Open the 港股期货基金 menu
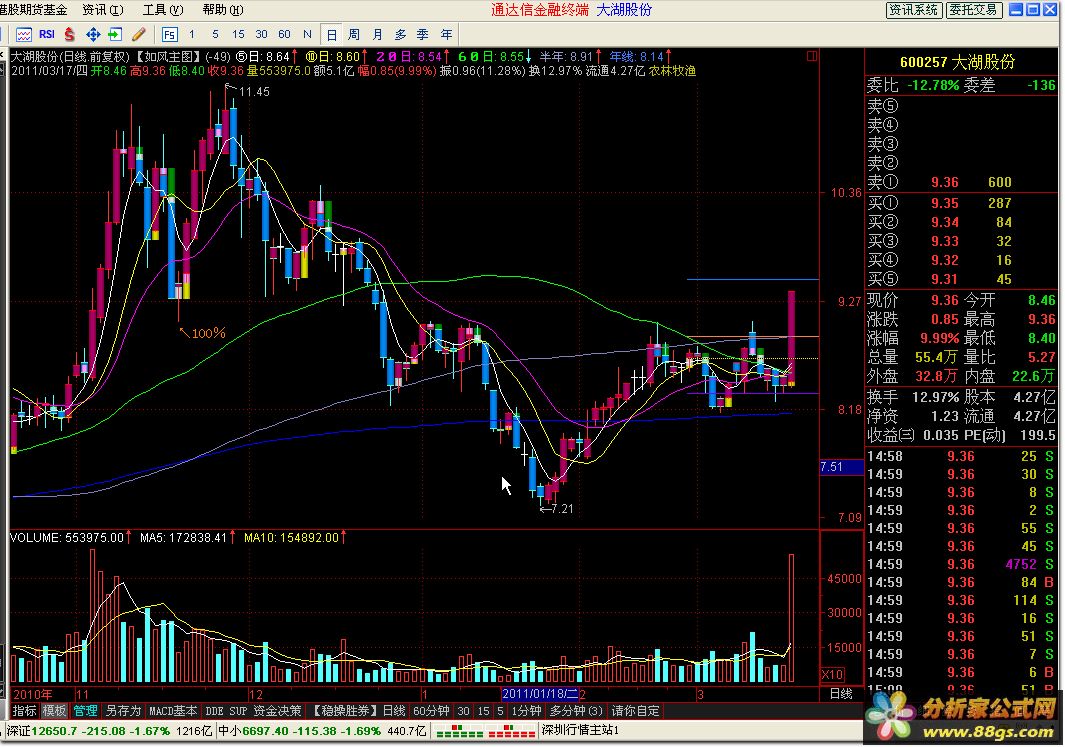Viewport: 1065px width, 747px height. 33,10
